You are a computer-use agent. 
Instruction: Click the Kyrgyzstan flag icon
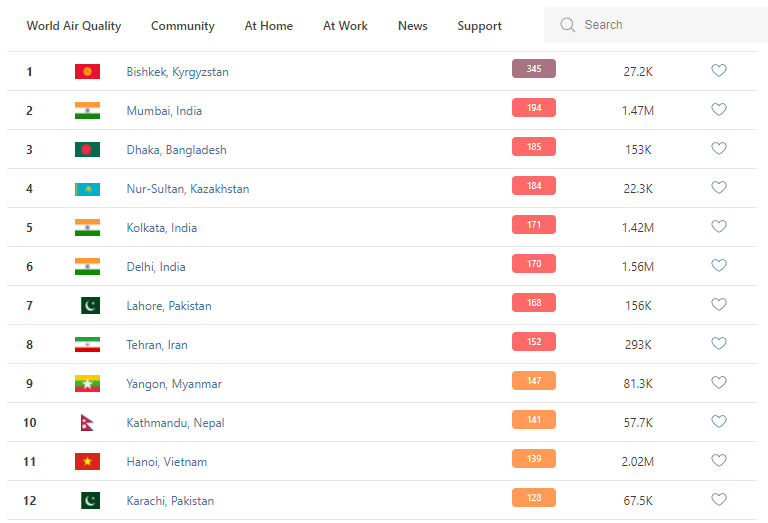pyautogui.click(x=87, y=72)
